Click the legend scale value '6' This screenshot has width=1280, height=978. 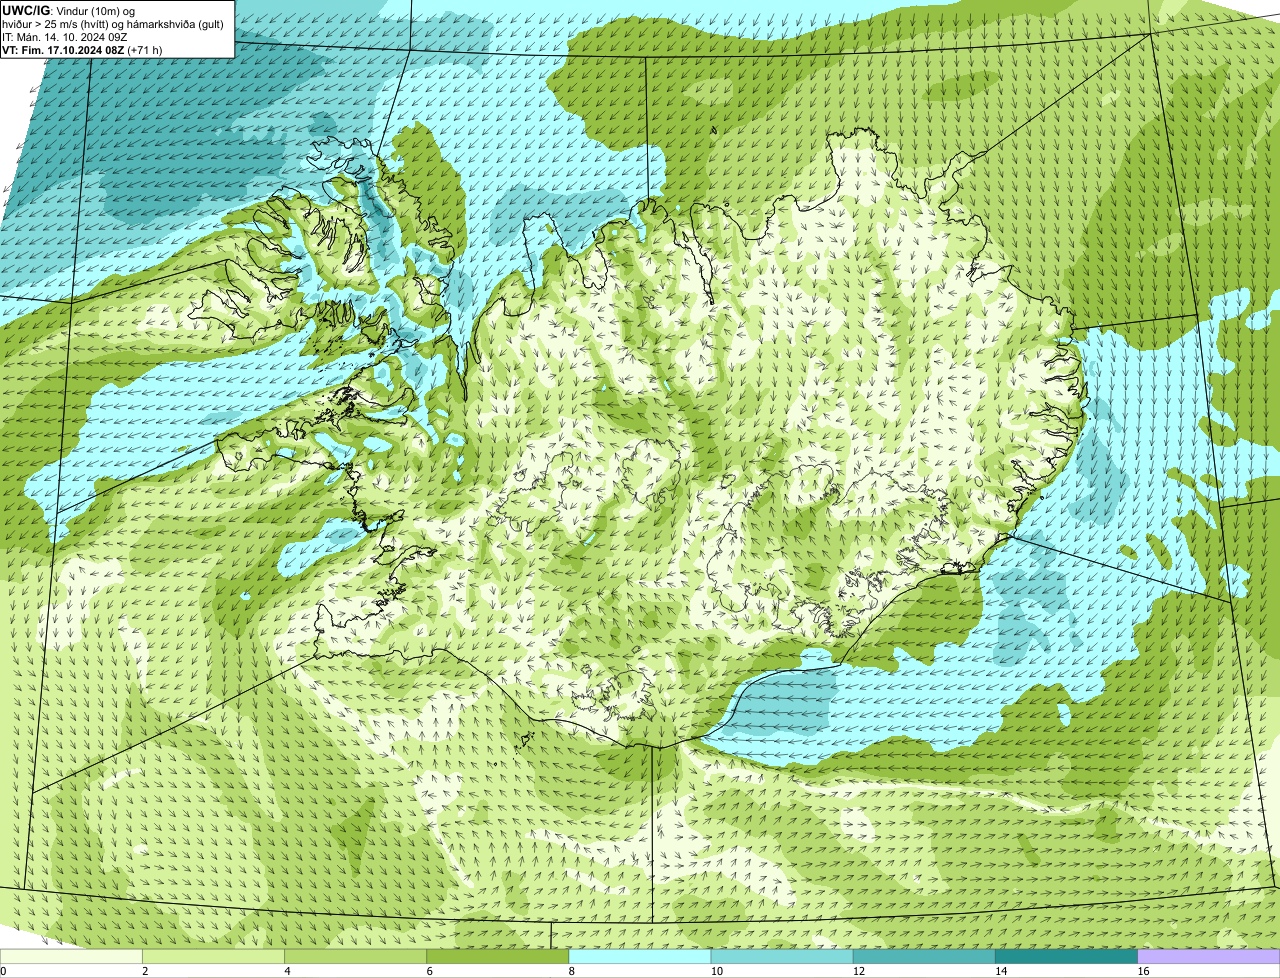click(430, 971)
